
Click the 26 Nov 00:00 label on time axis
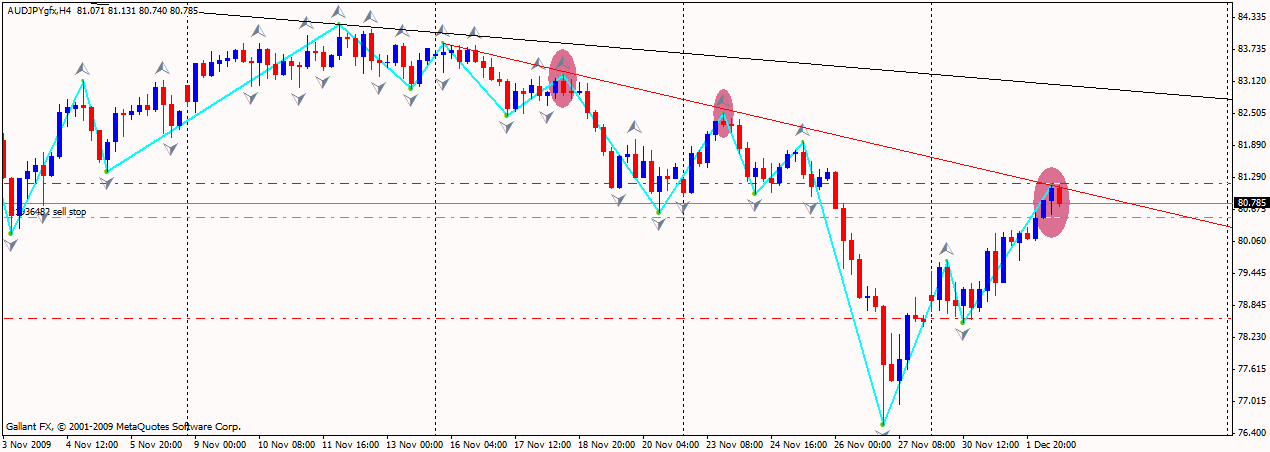(x=864, y=444)
